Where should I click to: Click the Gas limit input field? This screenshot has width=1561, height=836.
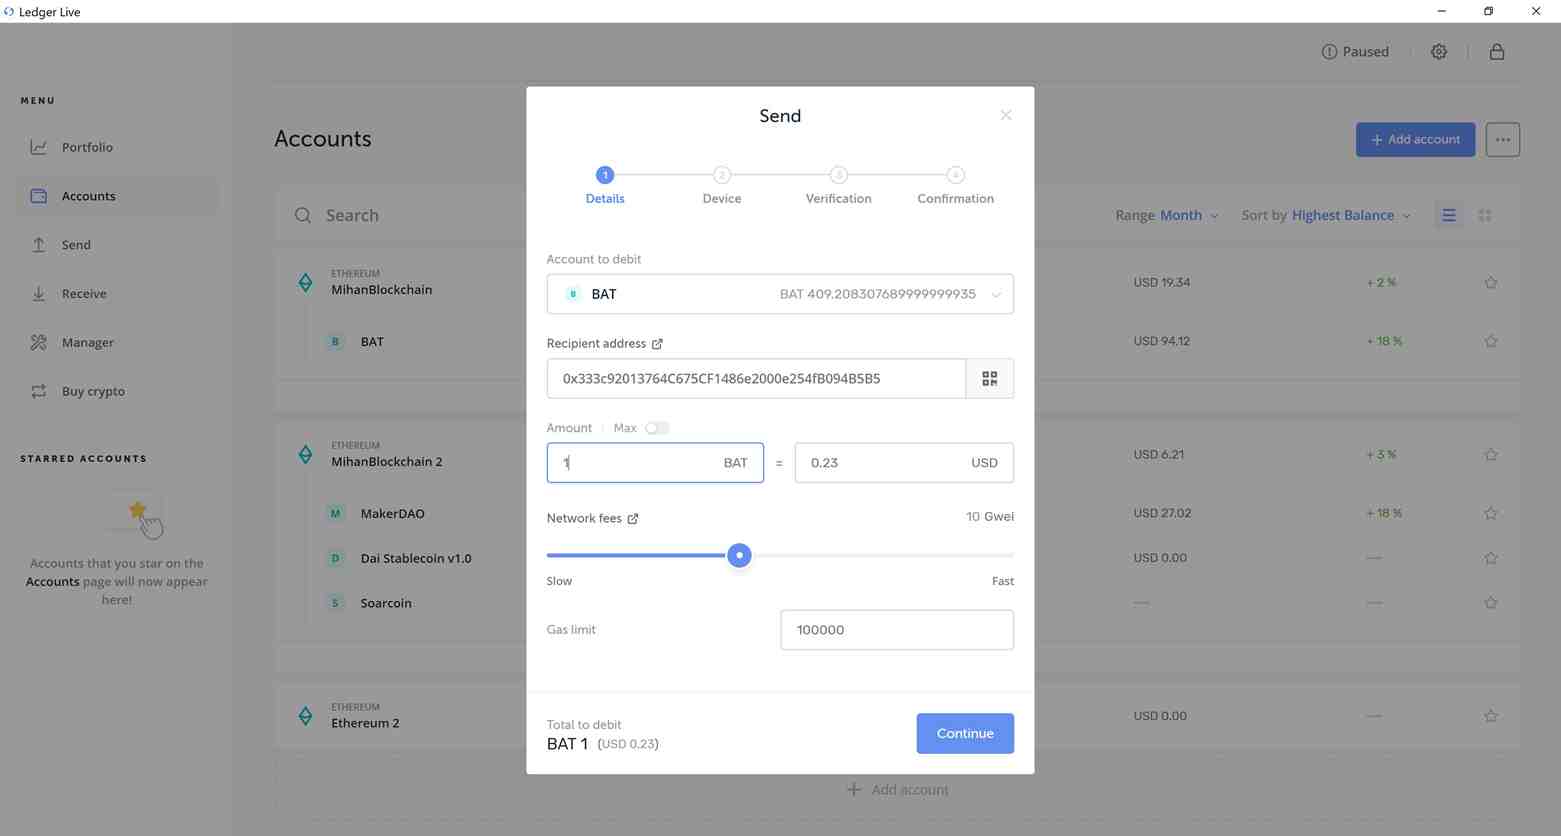coord(897,630)
